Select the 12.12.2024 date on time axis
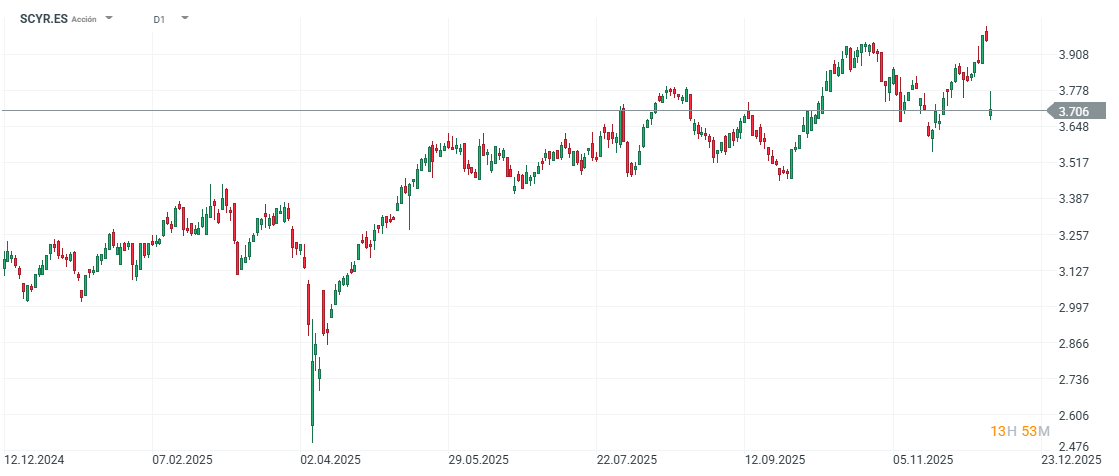Image resolution: width=1119 pixels, height=476 pixels. pyautogui.click(x=33, y=460)
